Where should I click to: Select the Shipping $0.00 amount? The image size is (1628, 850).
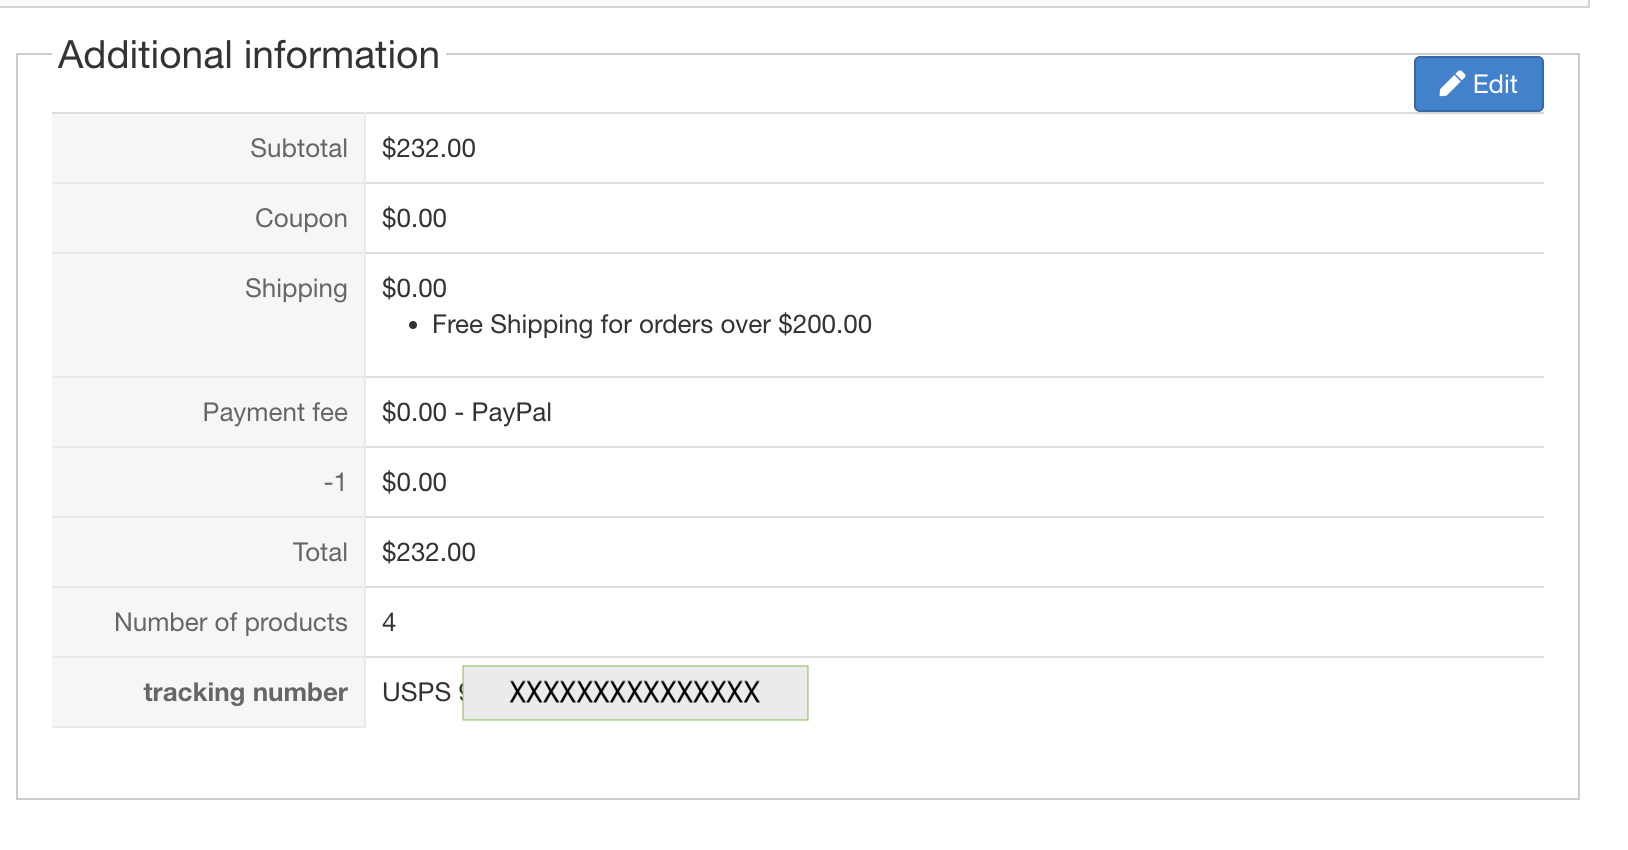[x=414, y=288]
